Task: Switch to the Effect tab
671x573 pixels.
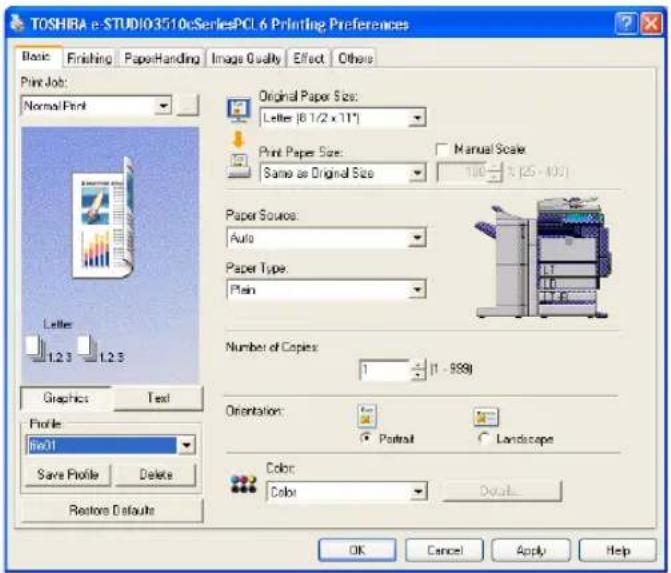Action: click(x=309, y=58)
